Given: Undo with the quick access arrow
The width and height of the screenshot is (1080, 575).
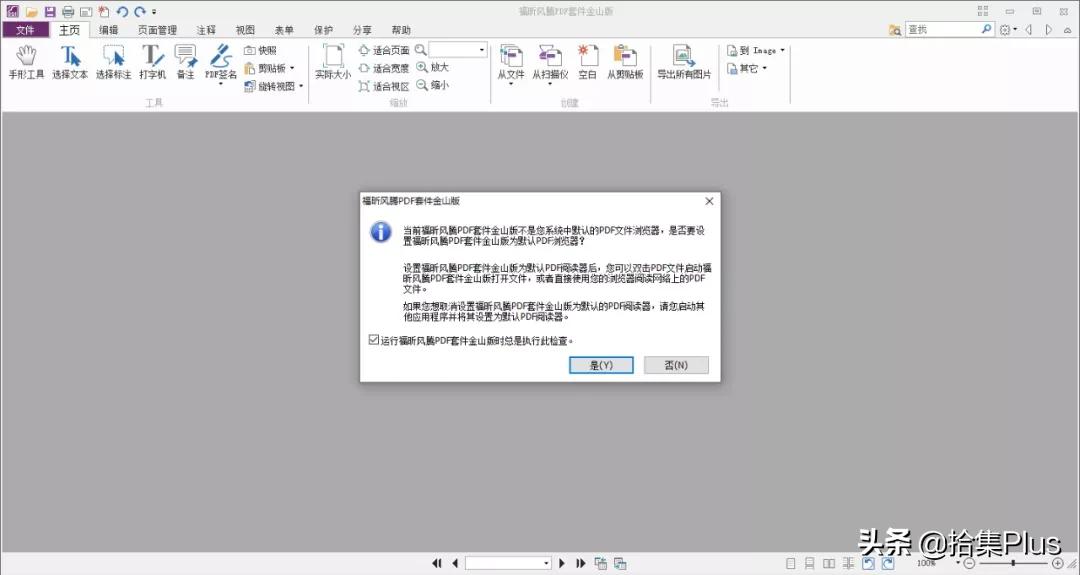Looking at the screenshot, I should point(122,12).
